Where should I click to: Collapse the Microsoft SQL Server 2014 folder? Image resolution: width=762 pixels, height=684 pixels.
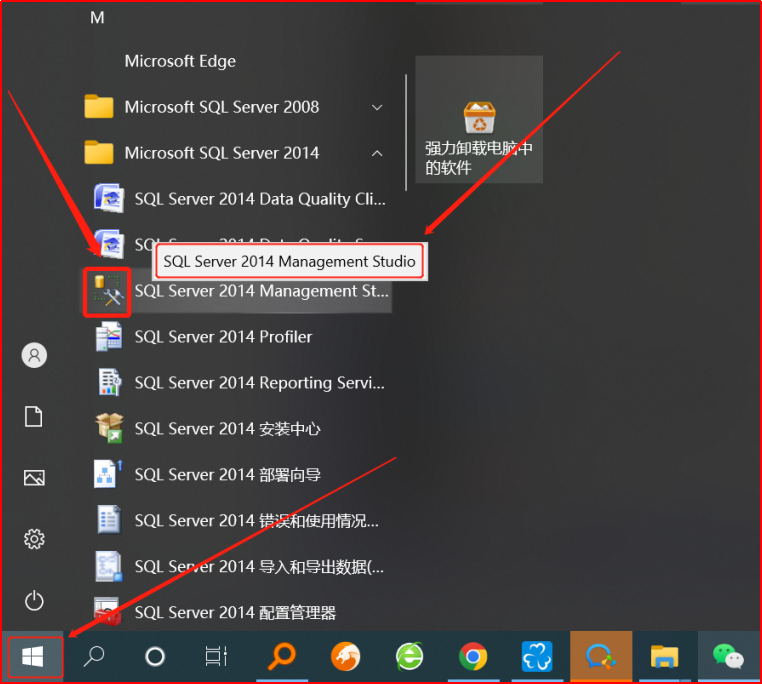[x=377, y=153]
